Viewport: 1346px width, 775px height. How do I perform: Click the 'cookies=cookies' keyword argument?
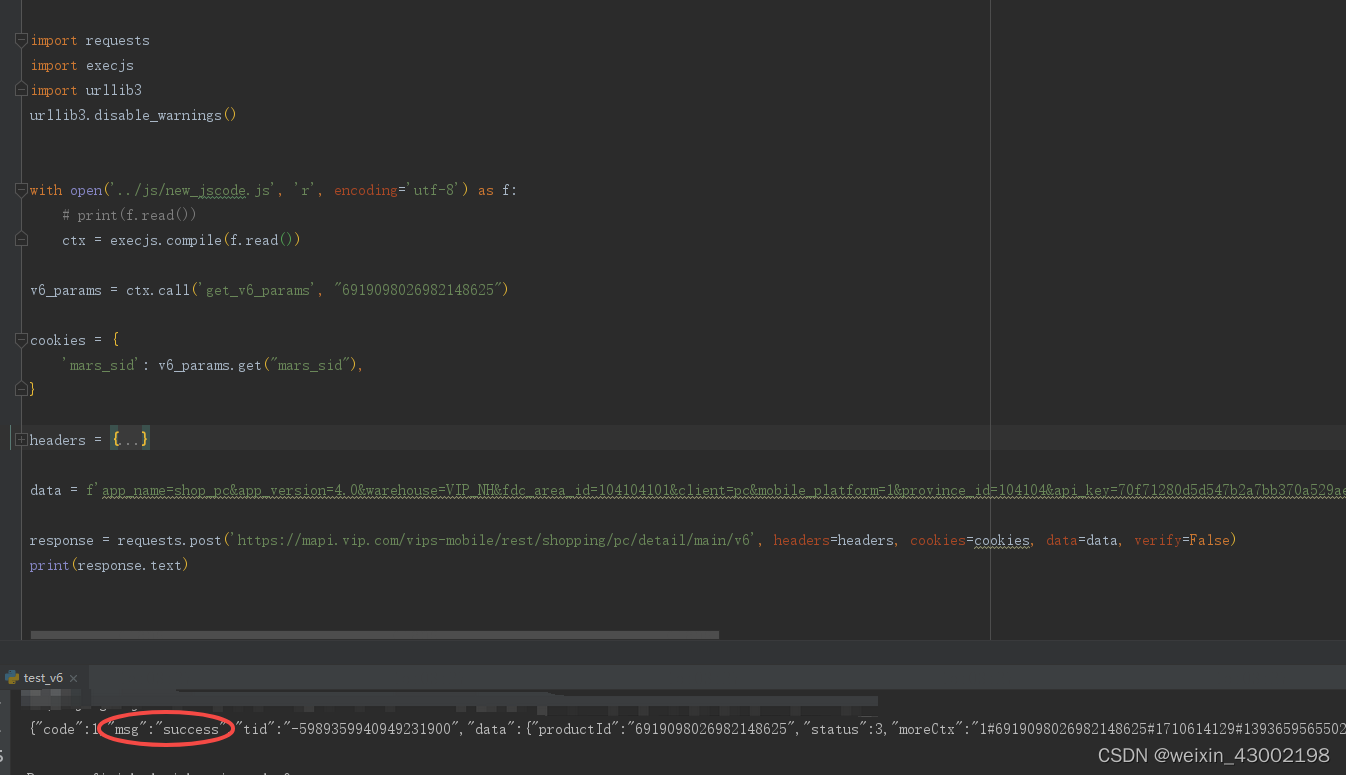pos(970,540)
